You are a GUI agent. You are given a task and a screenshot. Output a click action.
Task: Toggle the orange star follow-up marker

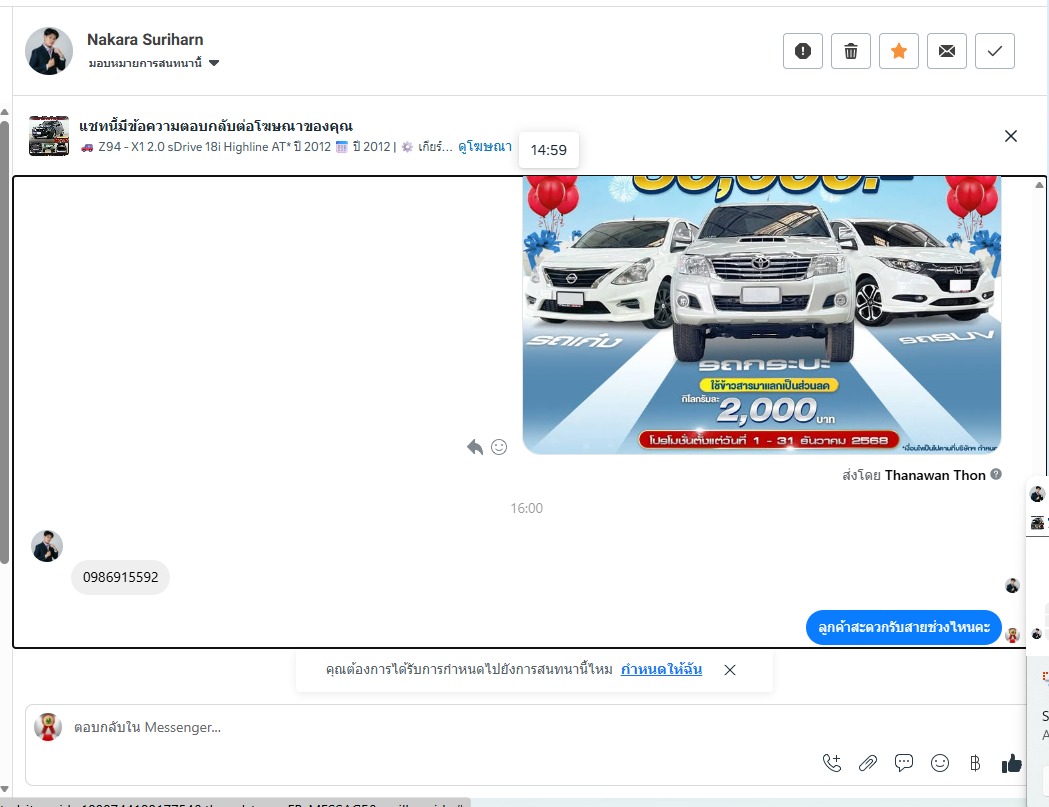tap(899, 51)
